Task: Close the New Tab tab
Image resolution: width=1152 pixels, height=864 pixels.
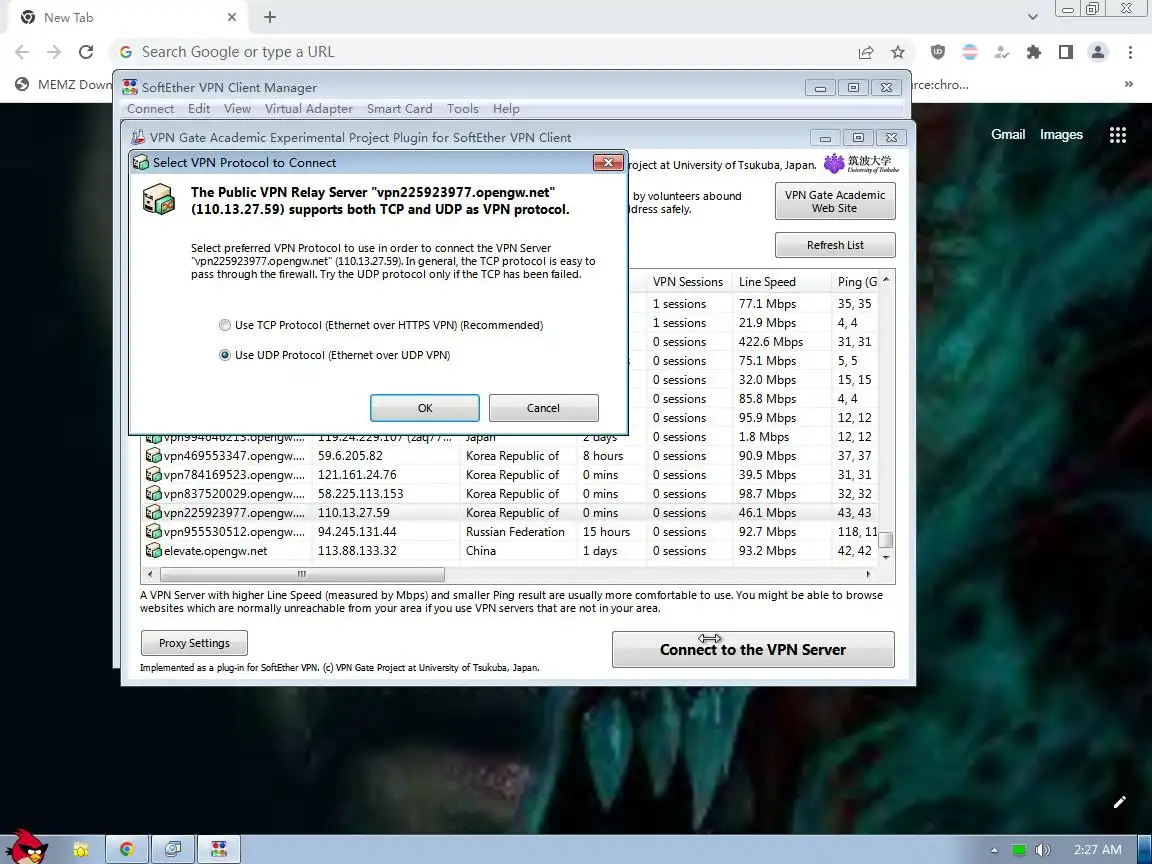Action: [232, 17]
